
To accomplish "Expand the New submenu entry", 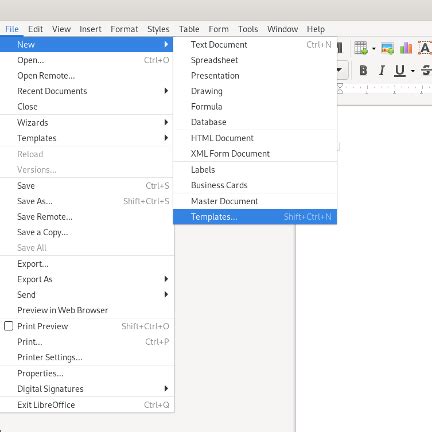I will pos(86,44).
